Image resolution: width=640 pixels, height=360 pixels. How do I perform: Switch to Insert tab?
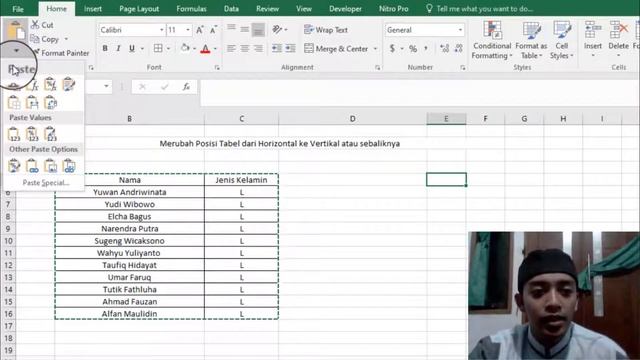pyautogui.click(x=93, y=9)
